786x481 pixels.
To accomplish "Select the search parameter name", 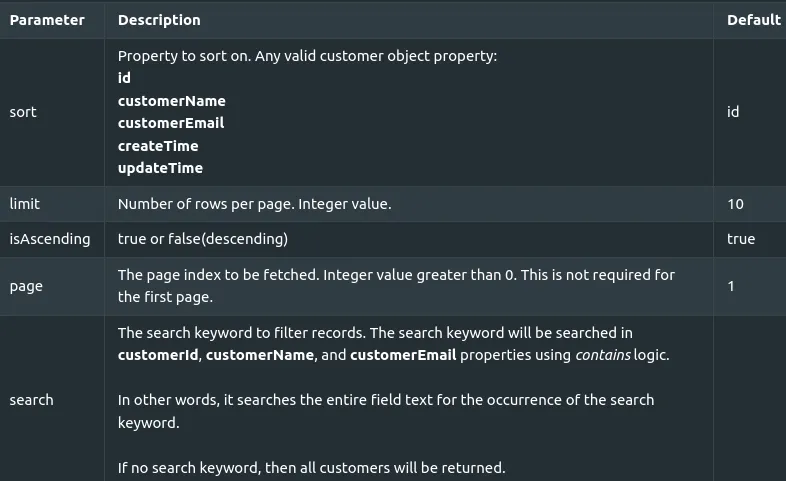I will point(31,400).
